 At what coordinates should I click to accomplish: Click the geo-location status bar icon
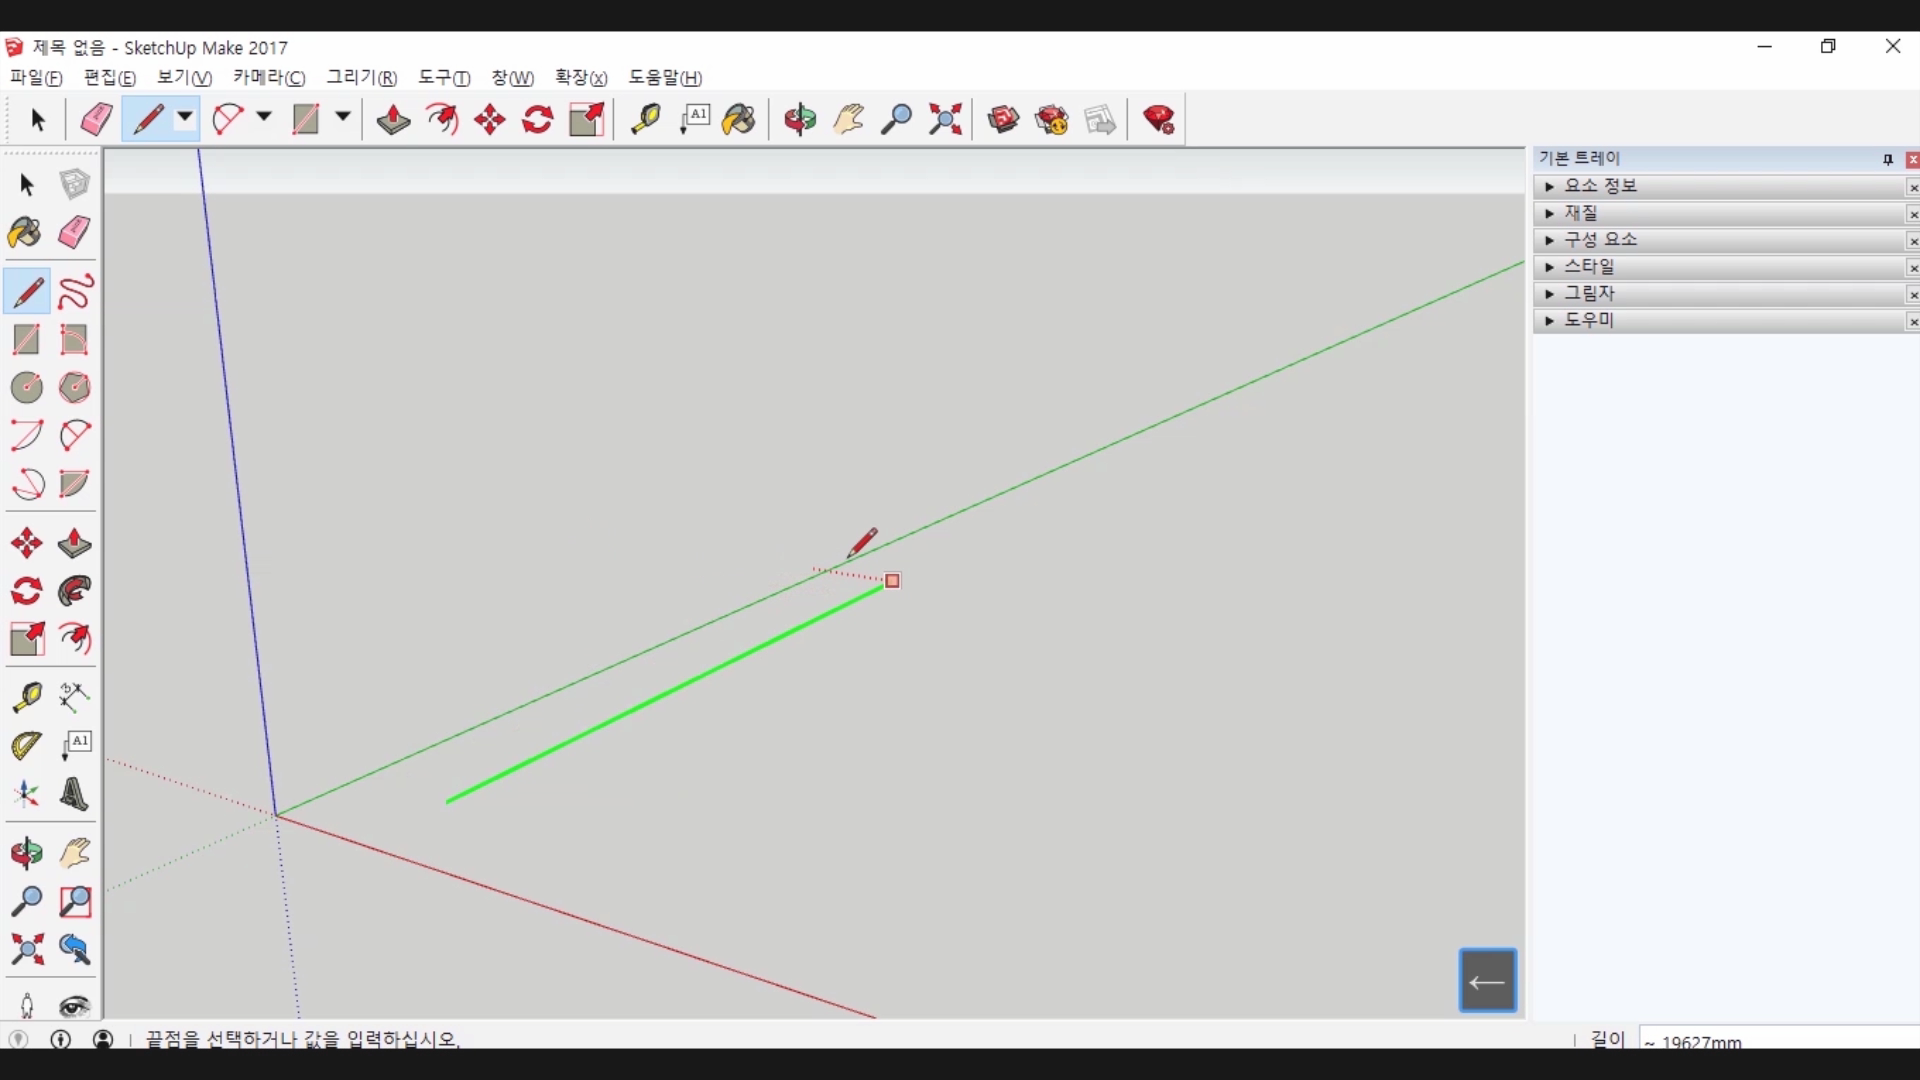point(18,1039)
